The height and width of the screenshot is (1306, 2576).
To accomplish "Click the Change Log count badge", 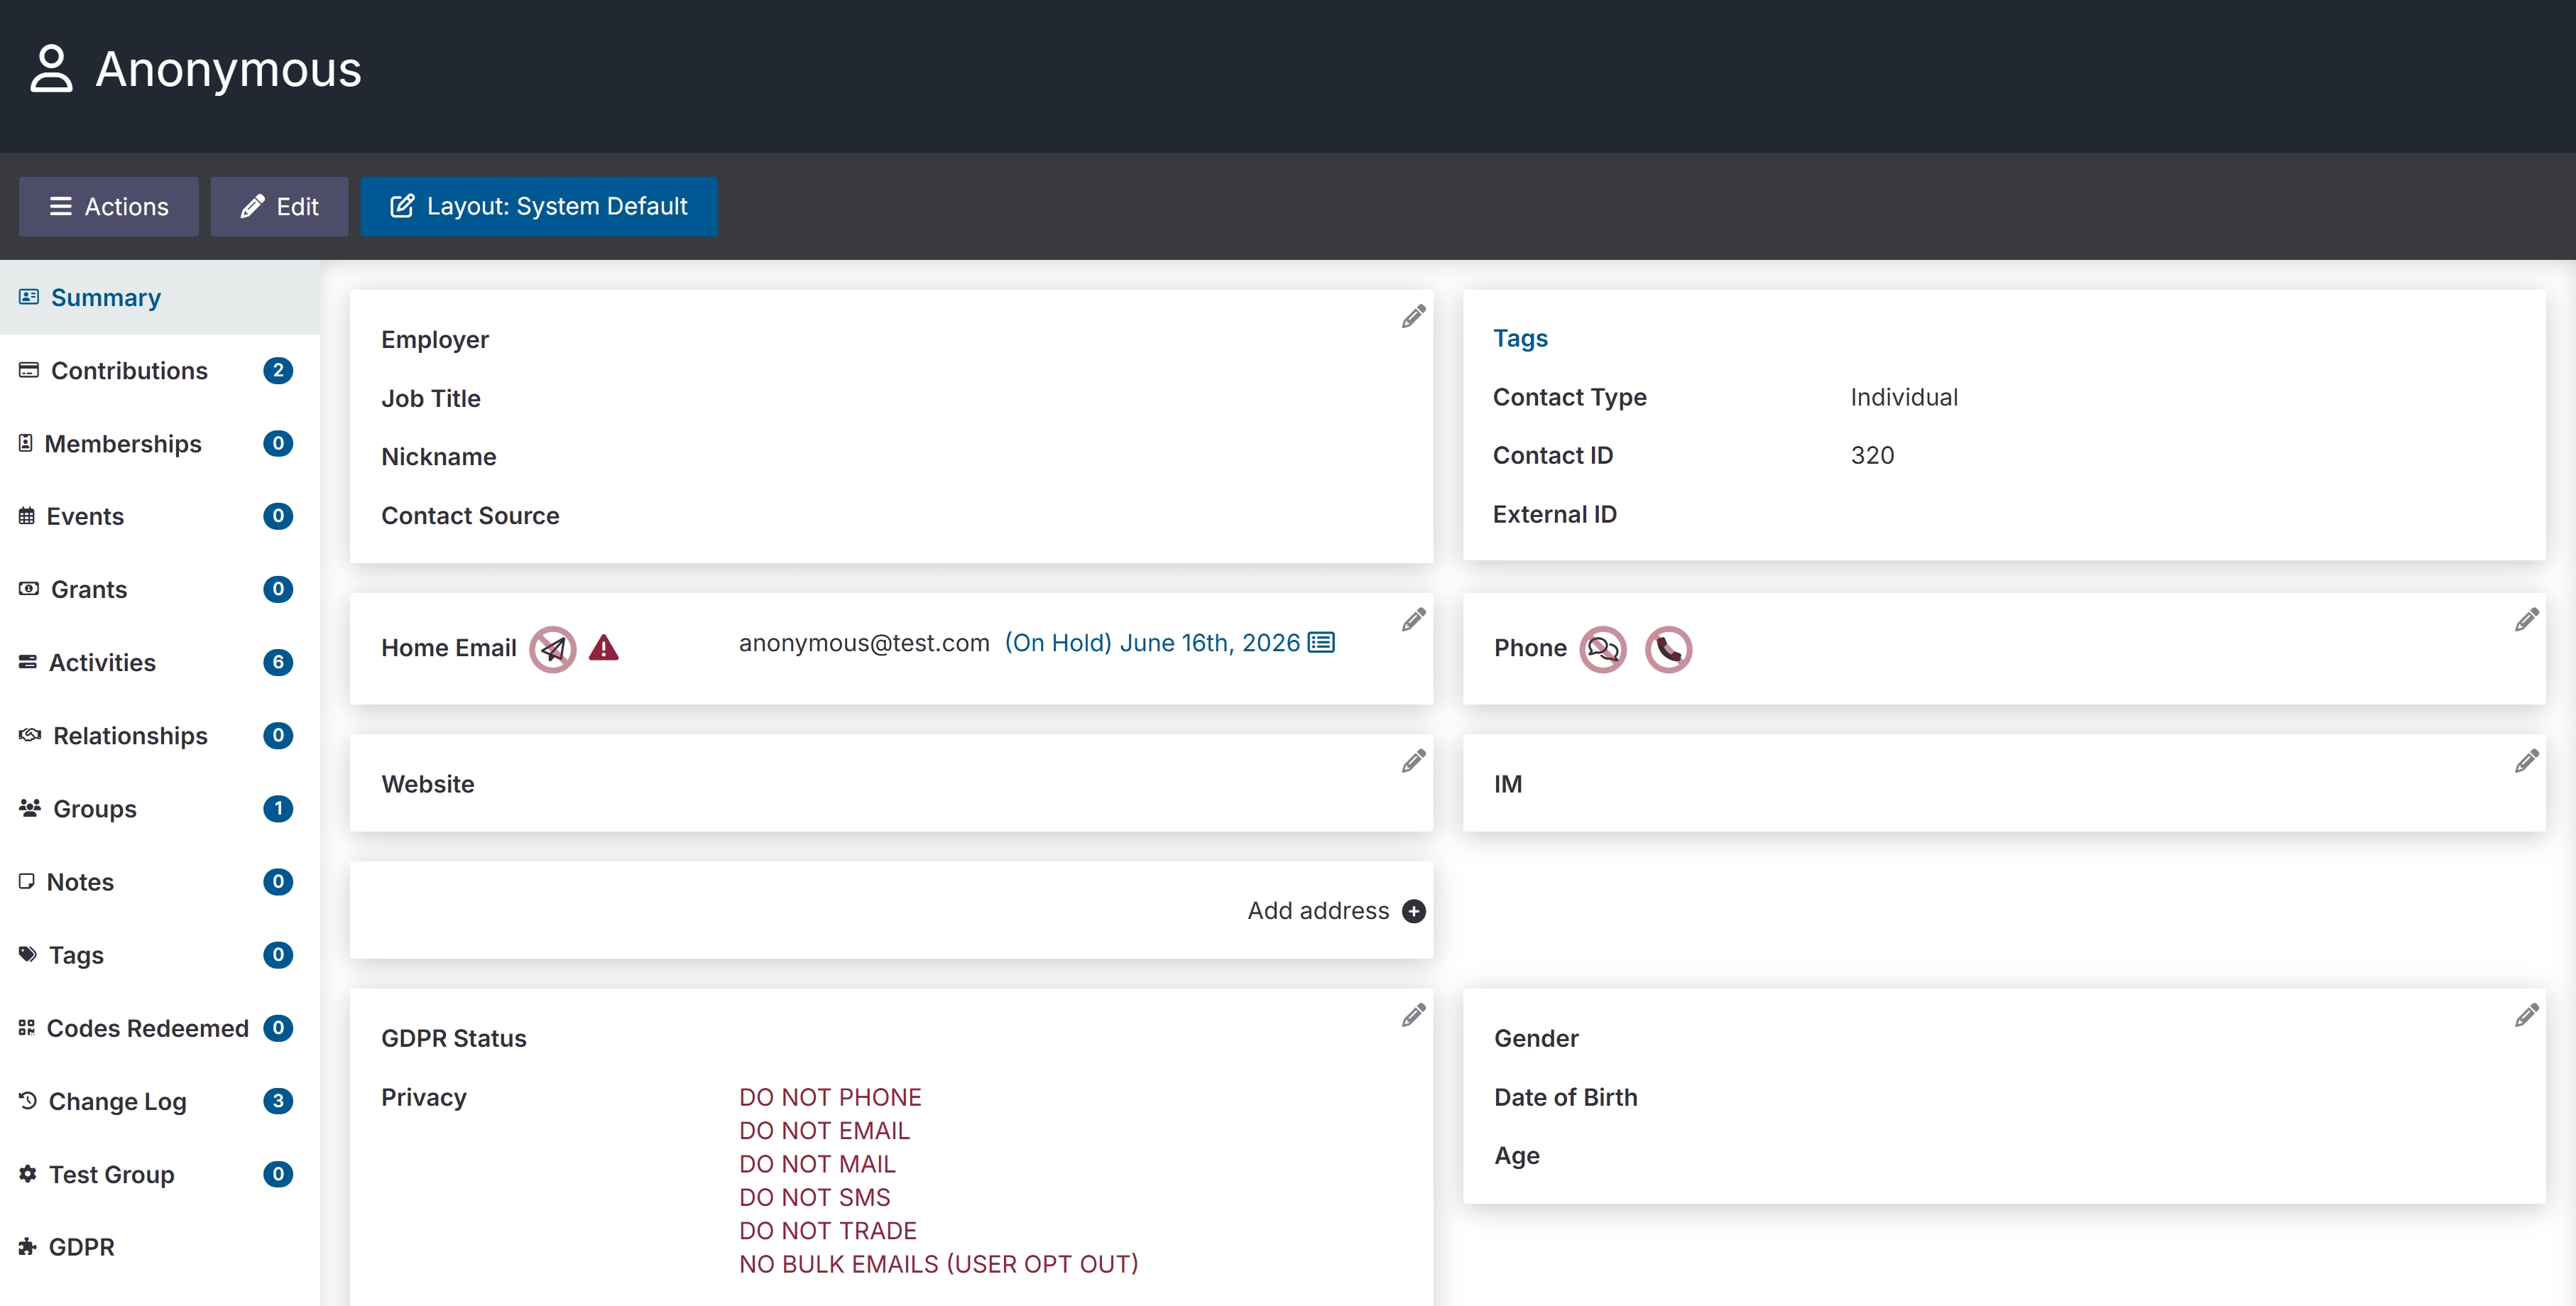I will (x=278, y=1100).
